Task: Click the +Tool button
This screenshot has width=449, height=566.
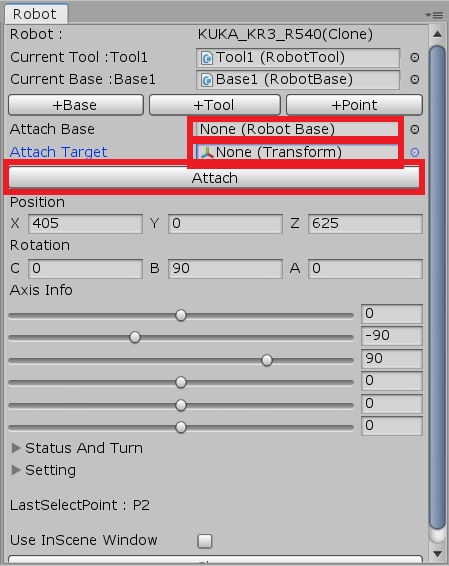Action: tap(215, 105)
